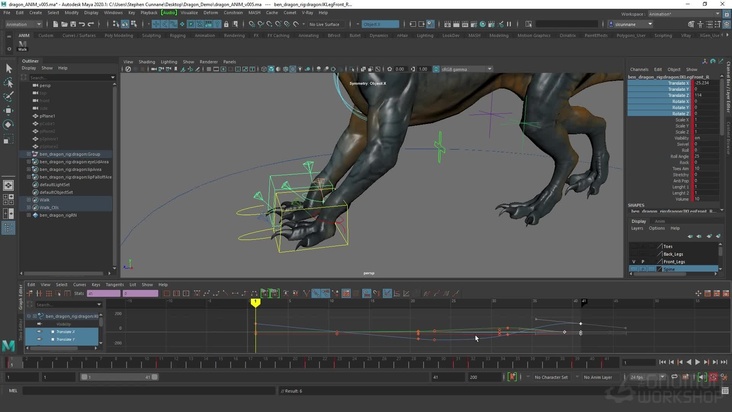Click the Insert Keys tool in Graph Editor
The image size is (732, 412).
pyautogui.click(x=39, y=293)
